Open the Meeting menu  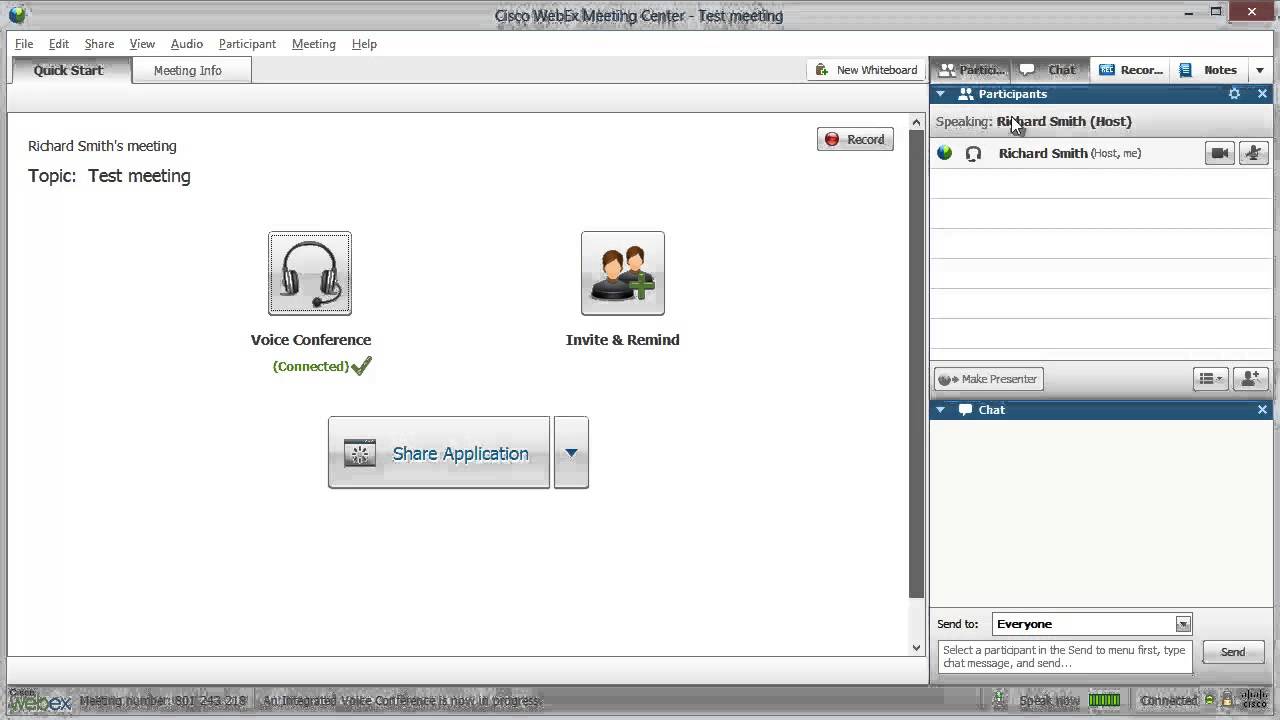click(x=314, y=44)
